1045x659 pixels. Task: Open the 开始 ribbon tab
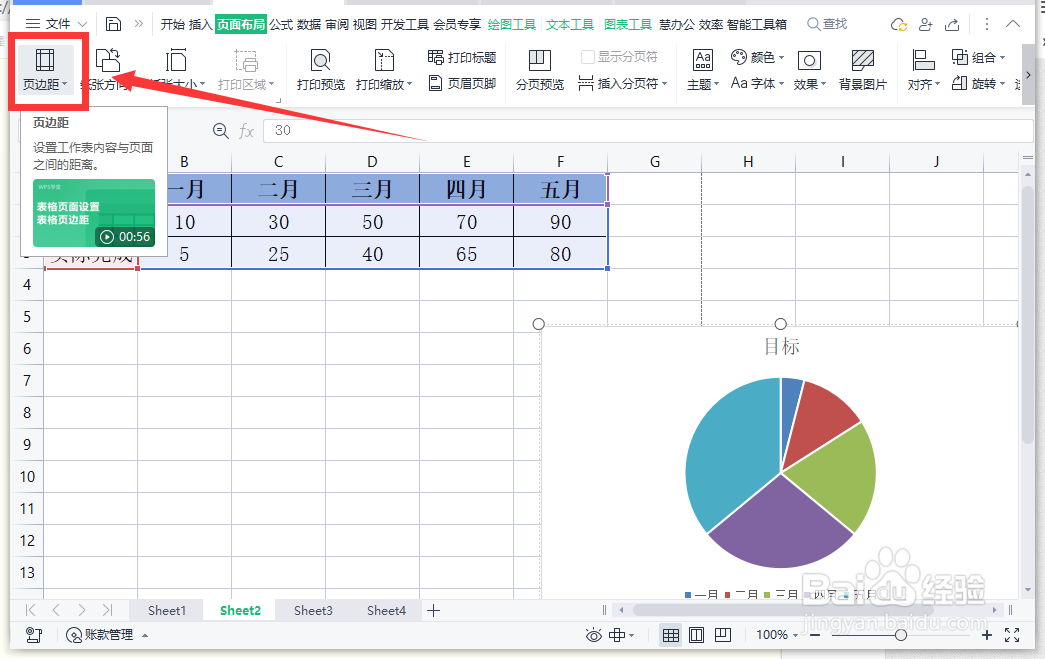coord(173,25)
